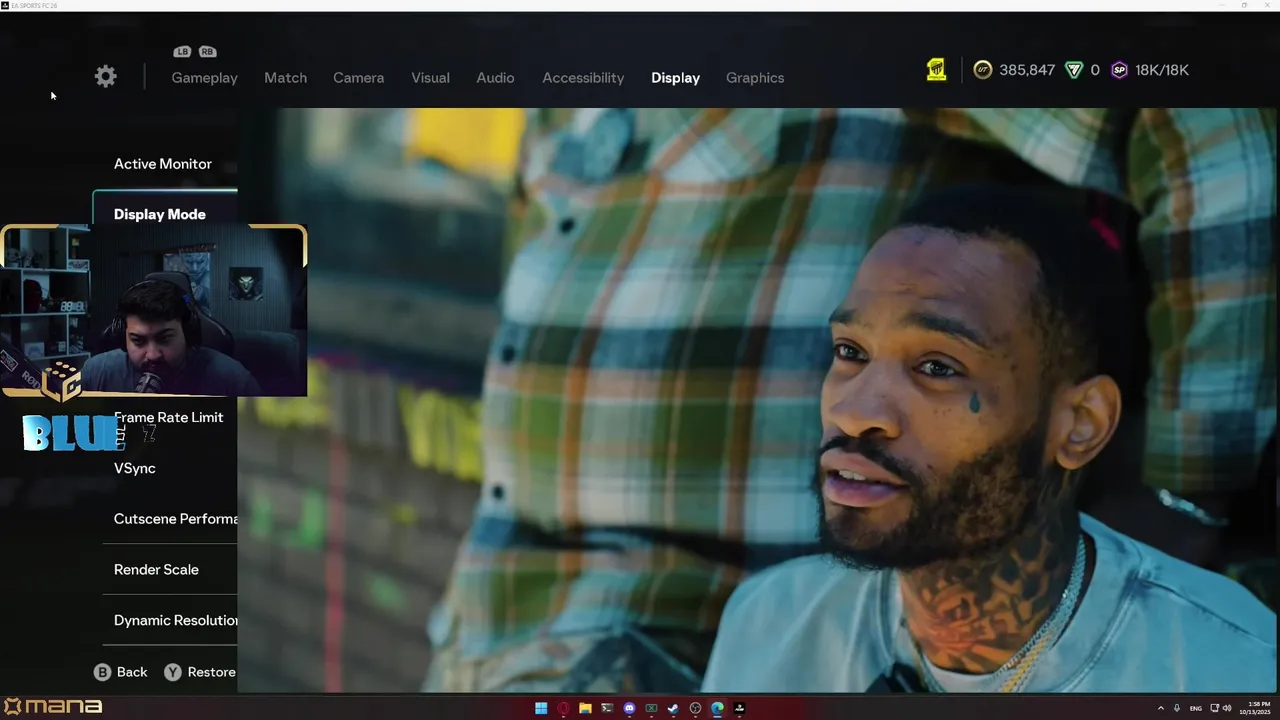The height and width of the screenshot is (720, 1280).
Task: Click the RB bumper icon
Action: (207, 52)
